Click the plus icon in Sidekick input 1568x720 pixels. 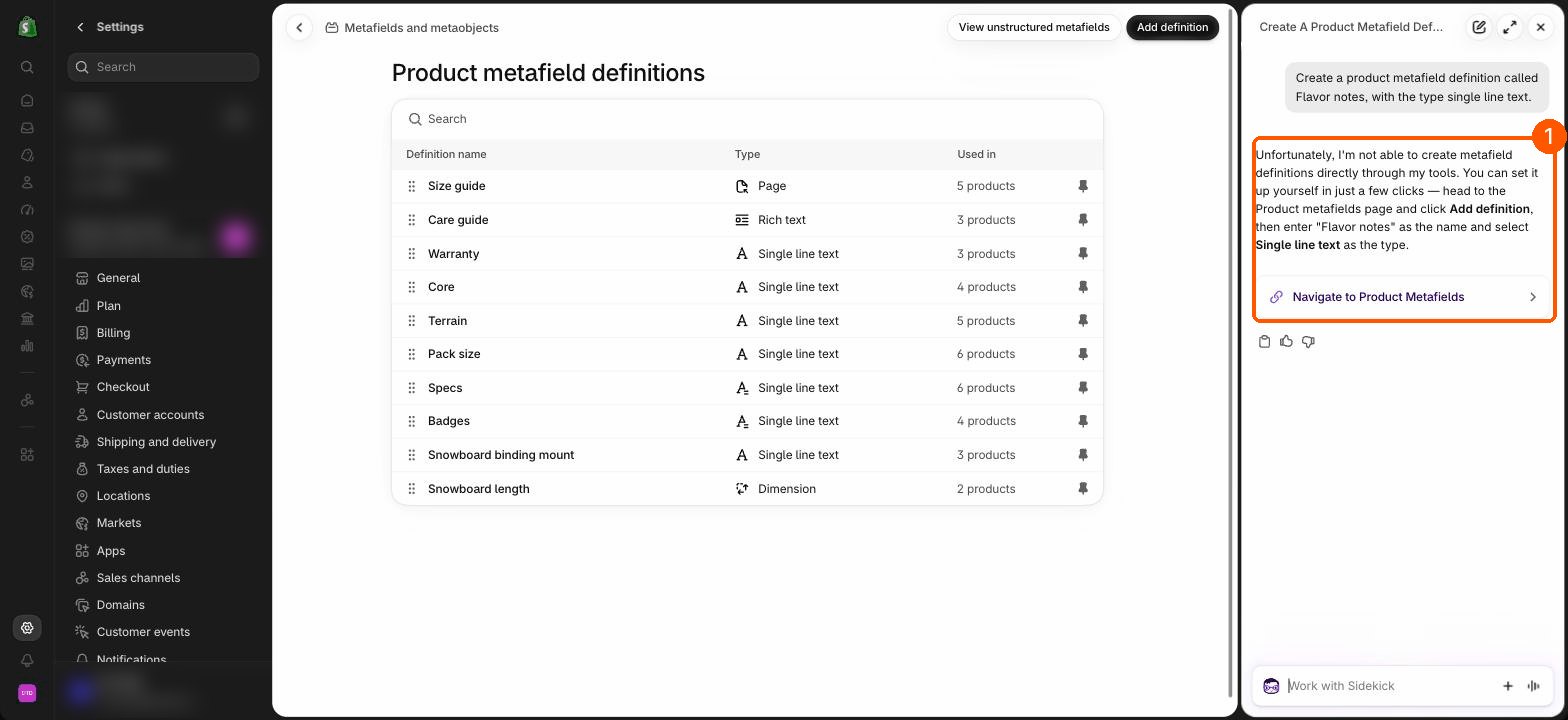coord(1508,686)
